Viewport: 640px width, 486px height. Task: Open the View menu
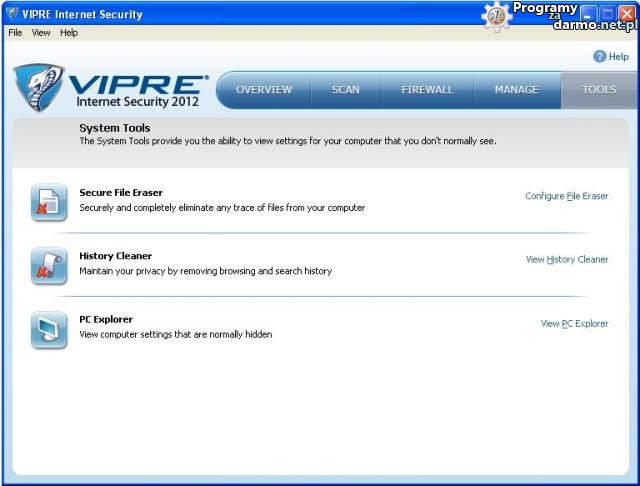[x=41, y=33]
